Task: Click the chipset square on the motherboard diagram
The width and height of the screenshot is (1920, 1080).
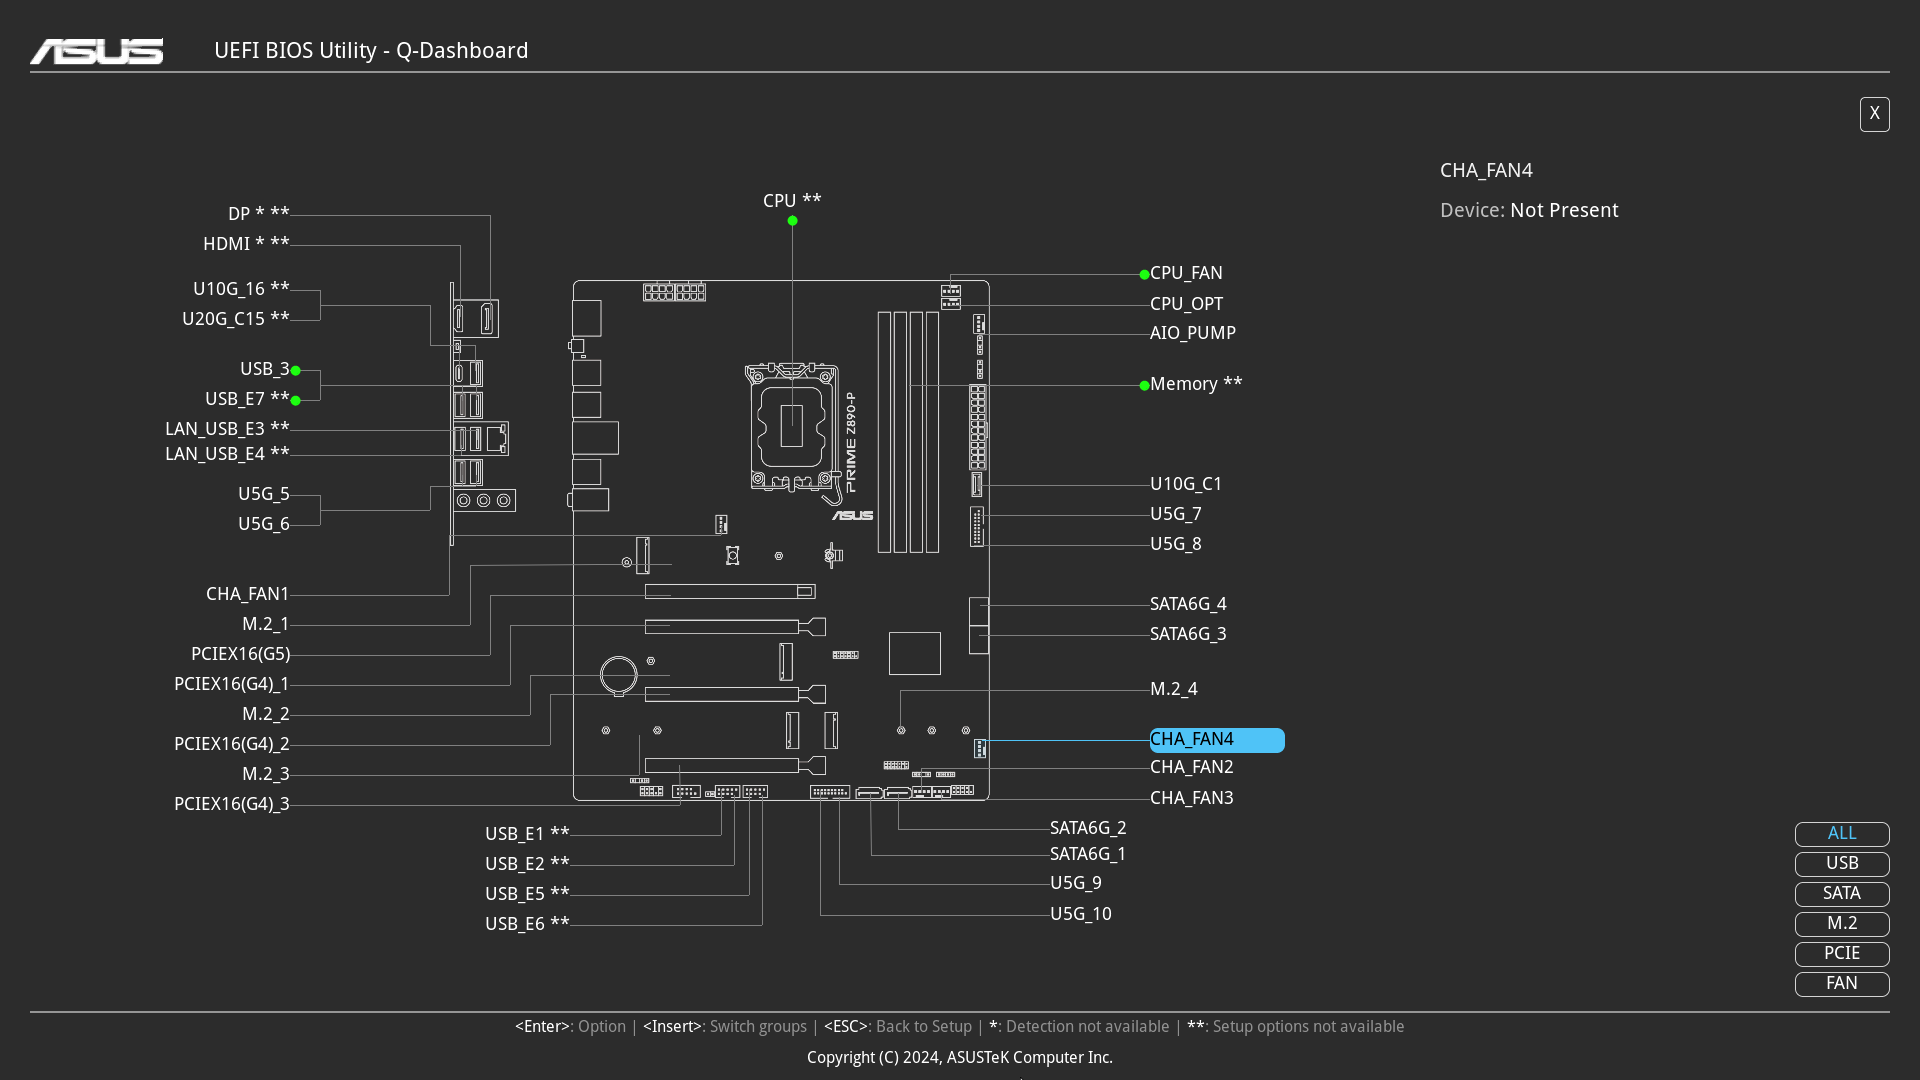Action: click(915, 653)
